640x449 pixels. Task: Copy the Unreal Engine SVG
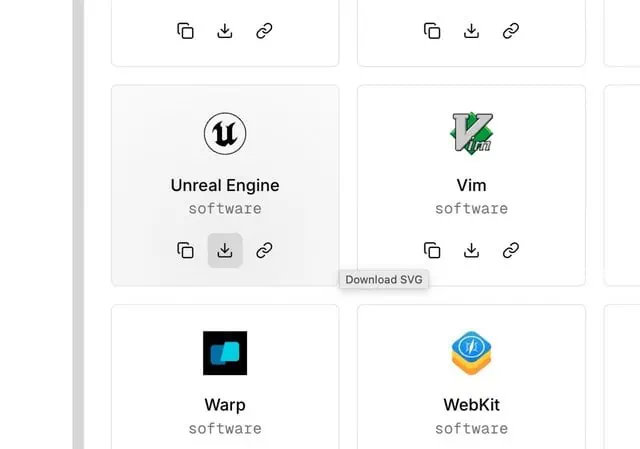[x=185, y=250]
